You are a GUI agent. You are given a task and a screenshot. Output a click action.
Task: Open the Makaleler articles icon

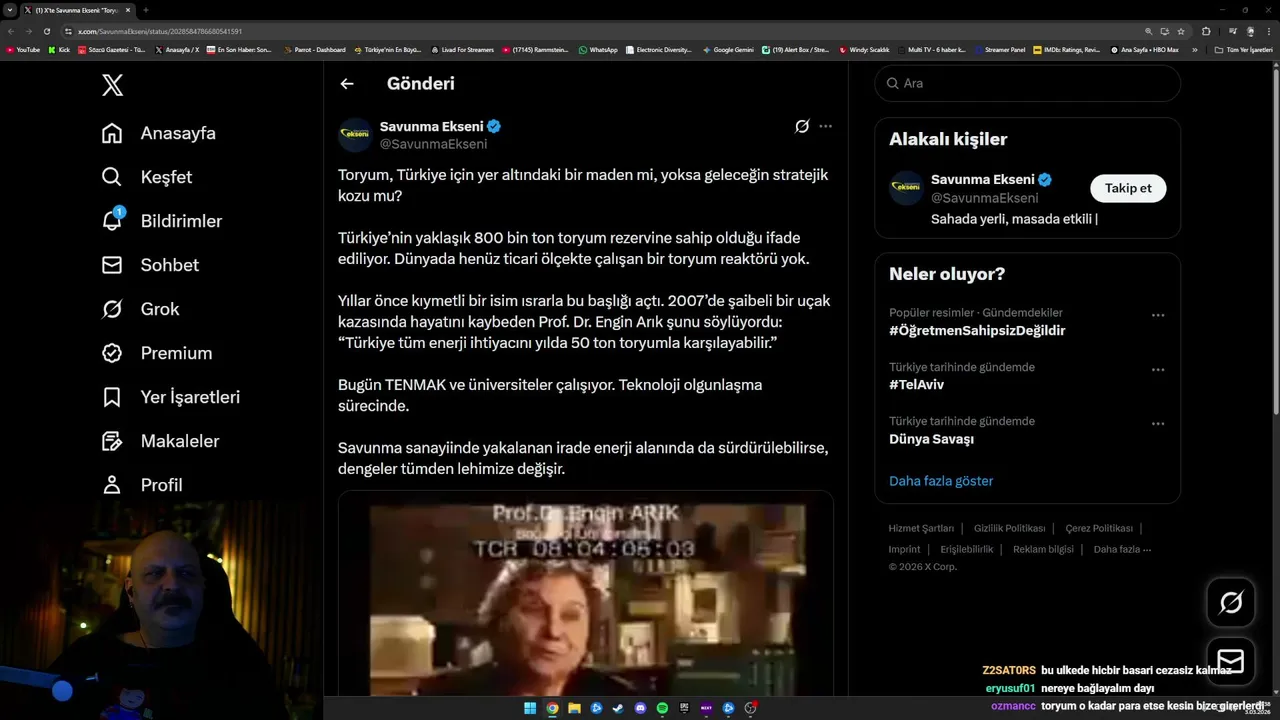tap(112, 441)
